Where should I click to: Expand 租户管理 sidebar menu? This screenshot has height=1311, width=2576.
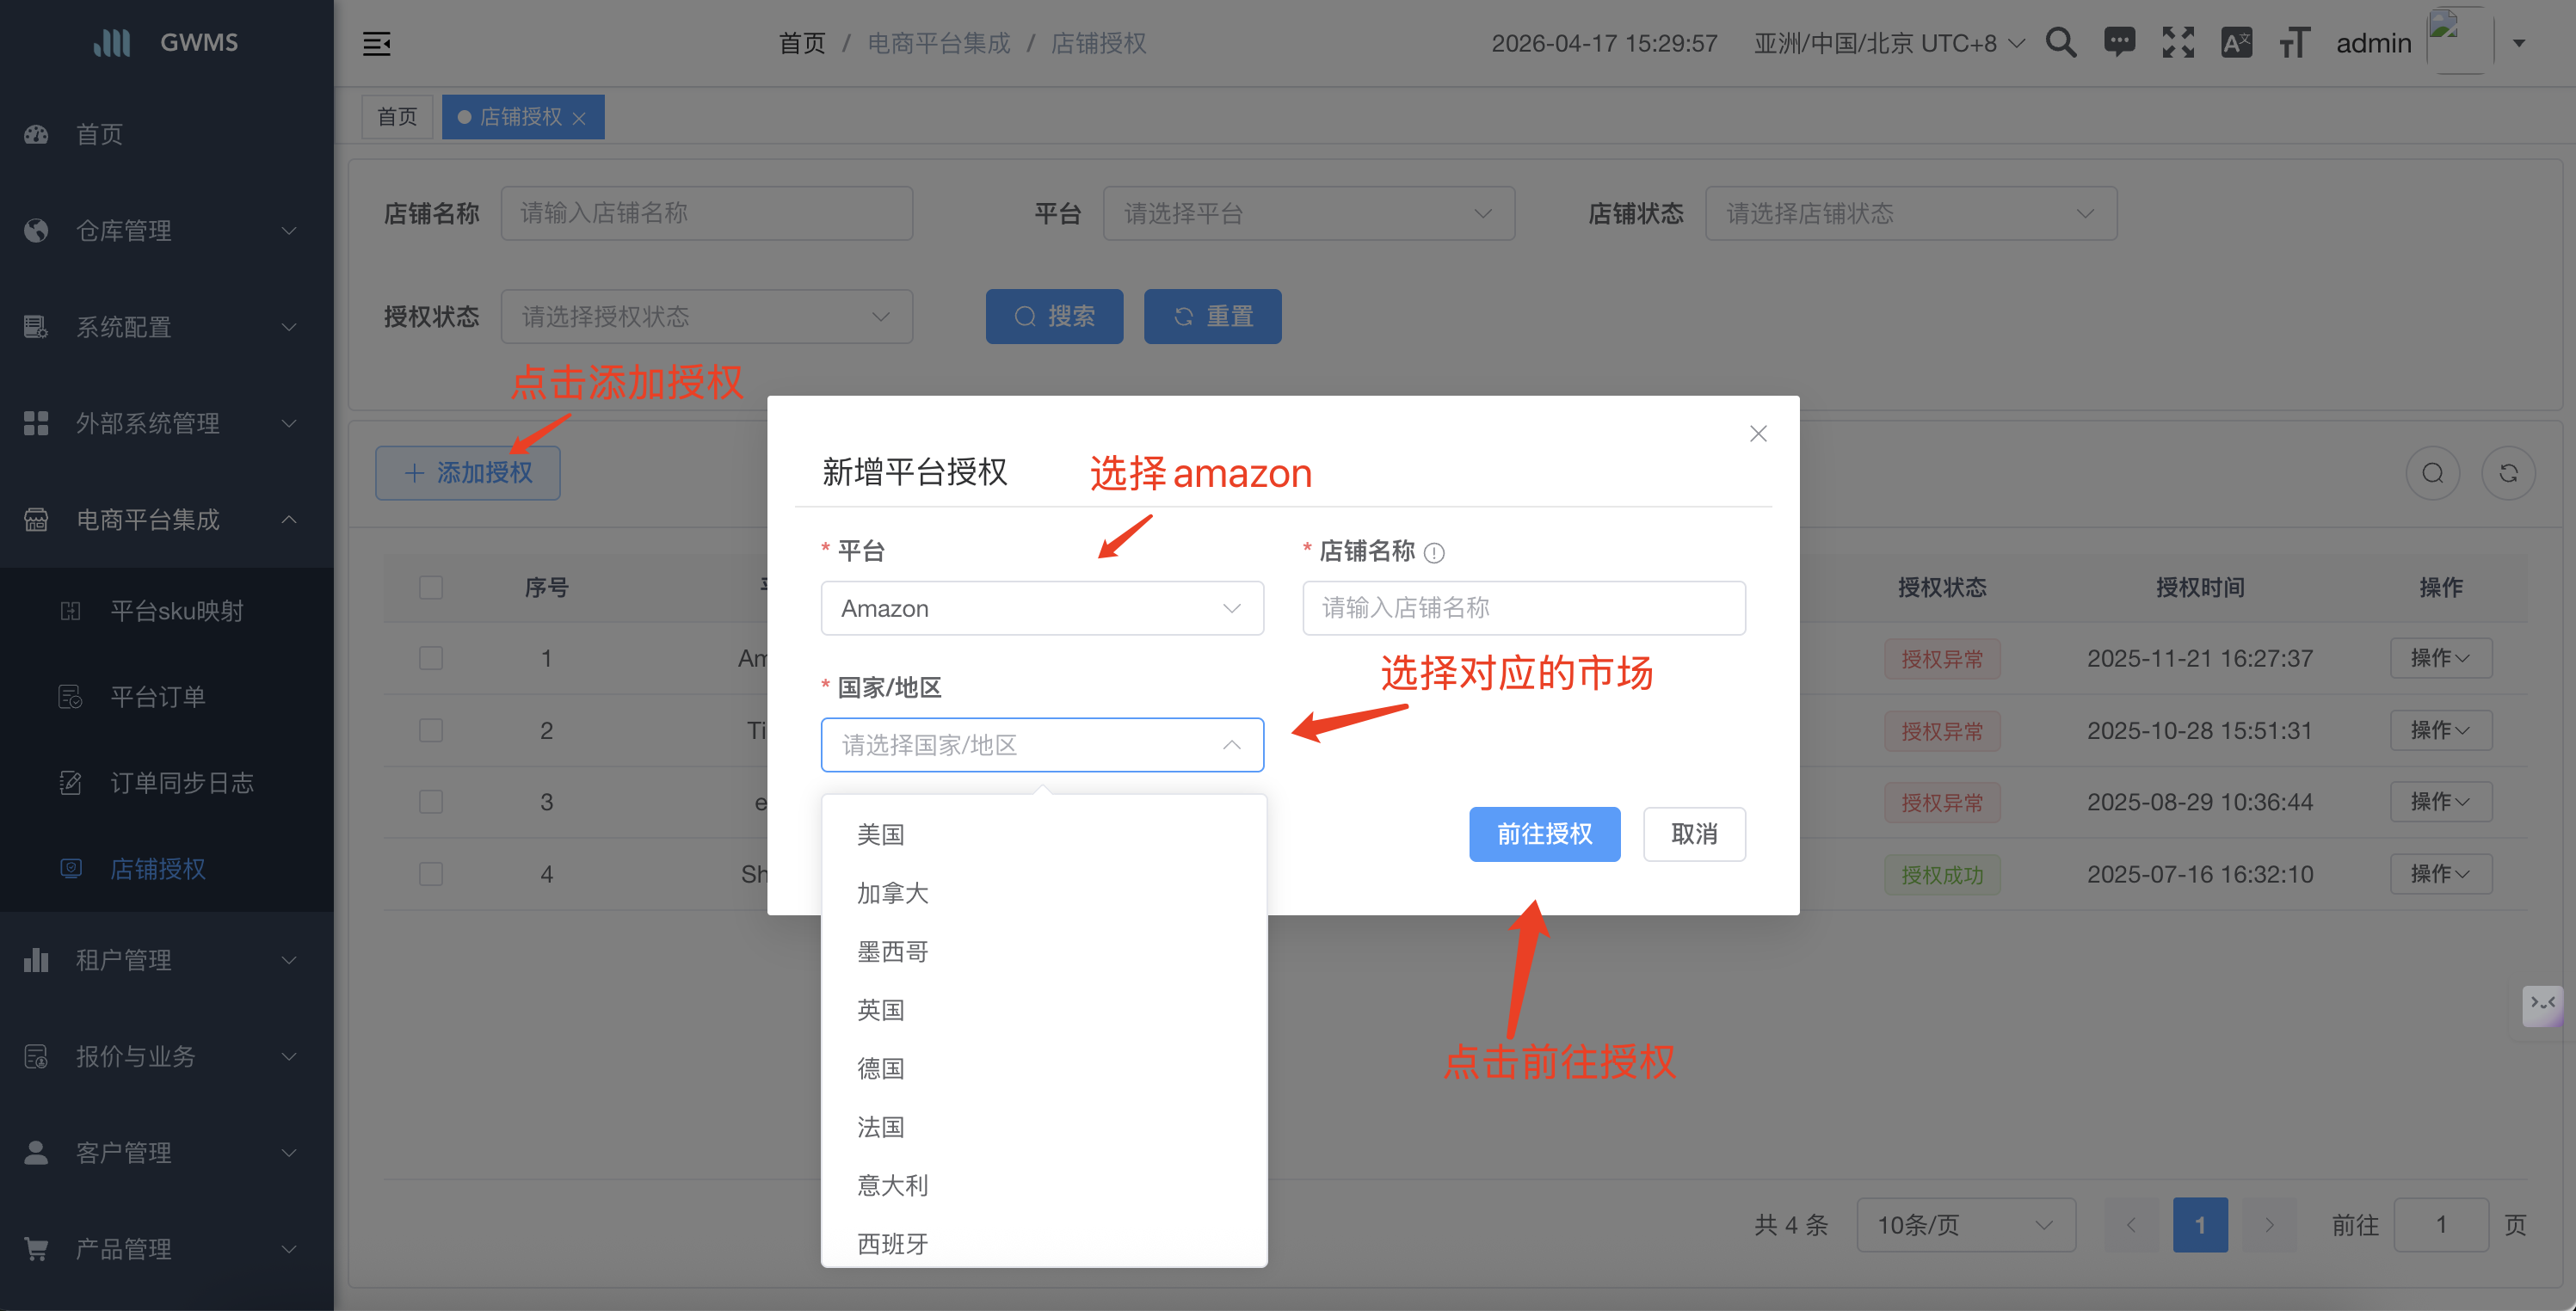(167, 960)
